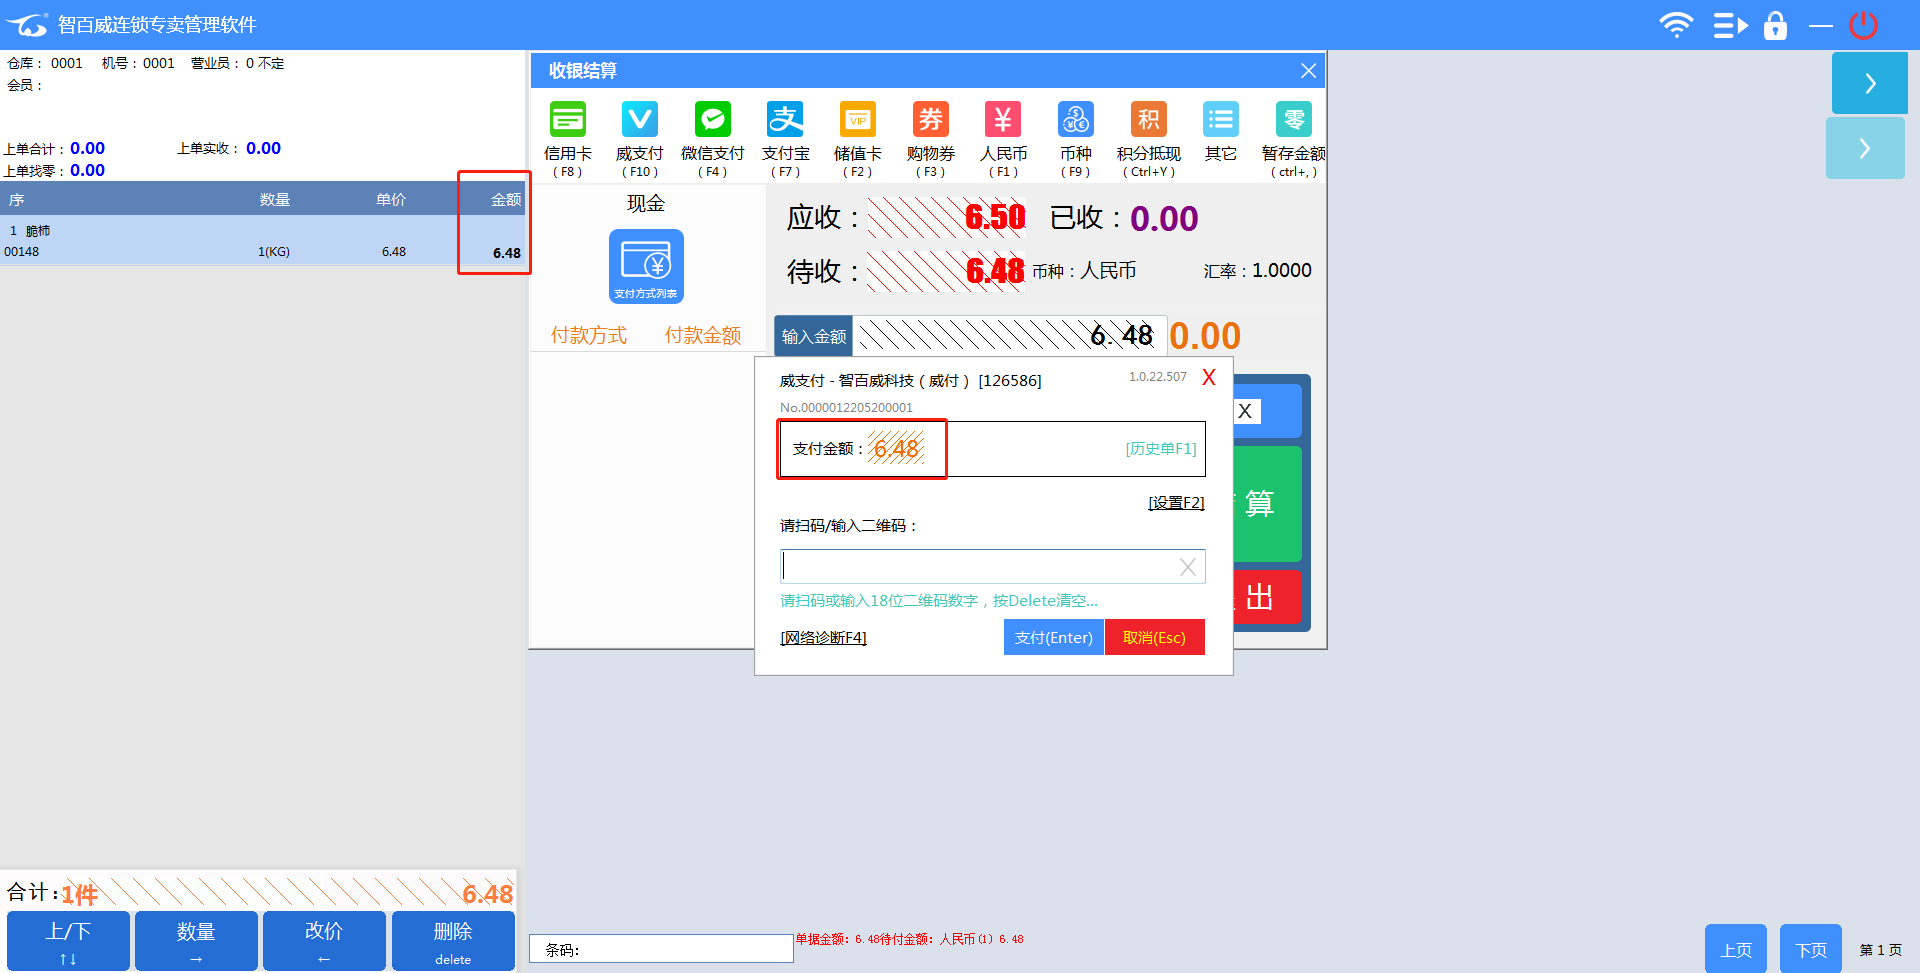Open the 设置F2 settings link
Screen dimensions: 1920x973
tap(1176, 503)
